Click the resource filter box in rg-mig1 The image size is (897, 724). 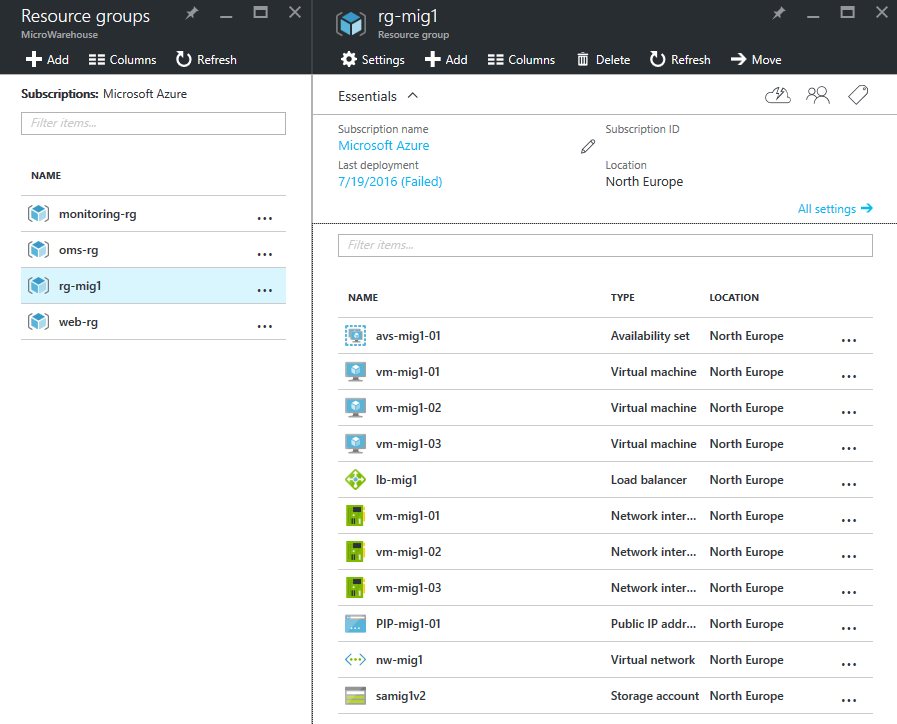605,245
